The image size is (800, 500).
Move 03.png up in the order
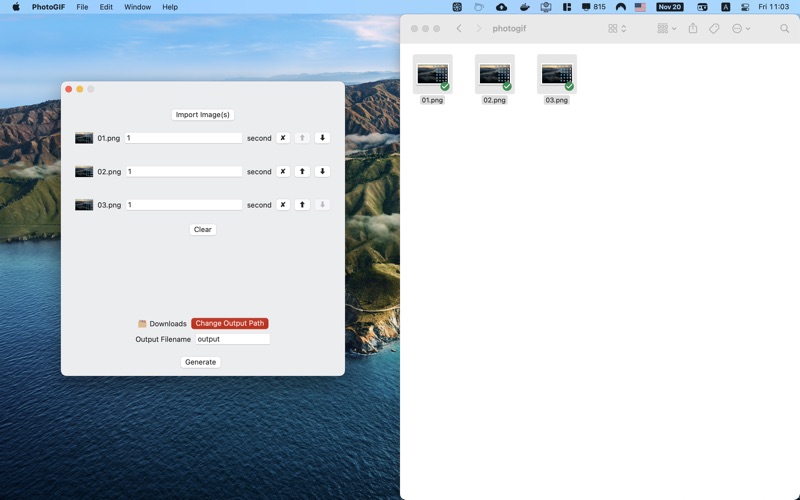pos(302,205)
